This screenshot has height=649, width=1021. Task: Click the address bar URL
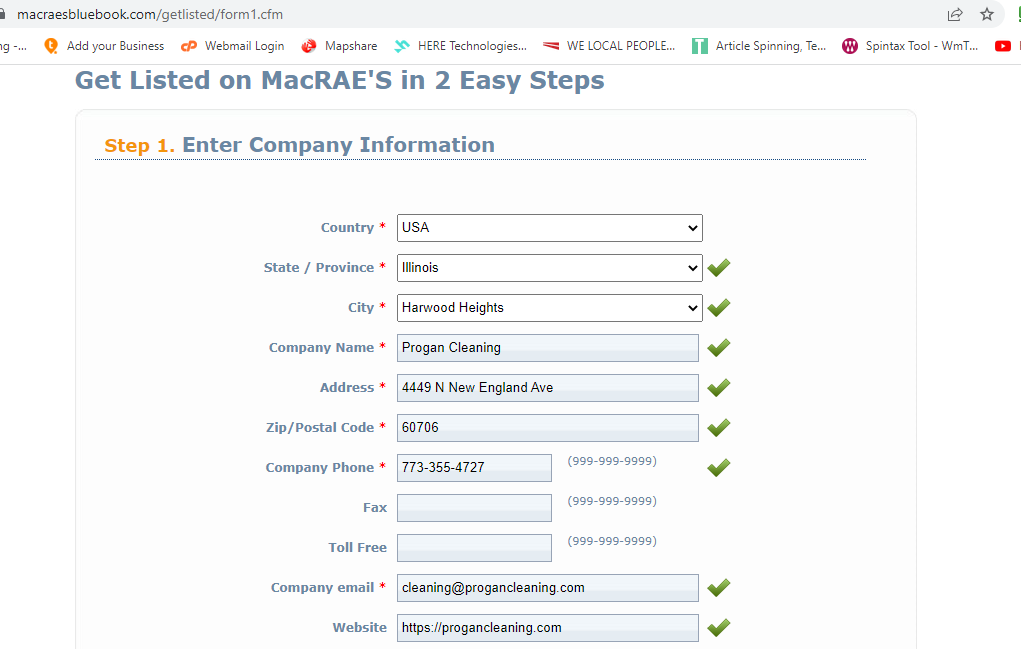click(150, 14)
